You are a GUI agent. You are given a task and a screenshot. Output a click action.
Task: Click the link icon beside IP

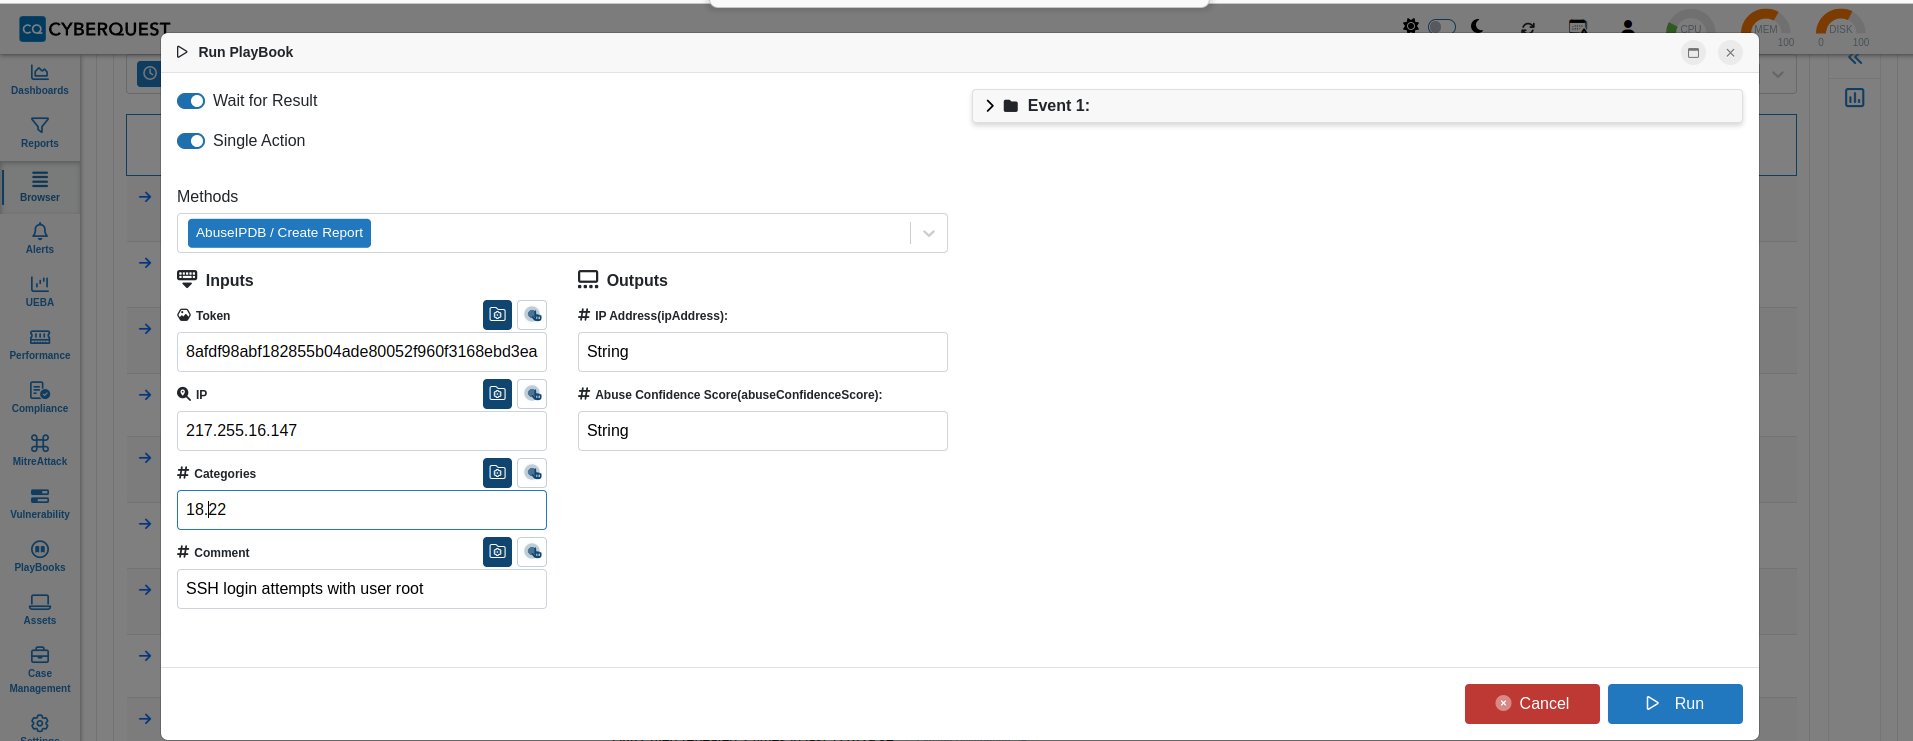click(x=532, y=394)
